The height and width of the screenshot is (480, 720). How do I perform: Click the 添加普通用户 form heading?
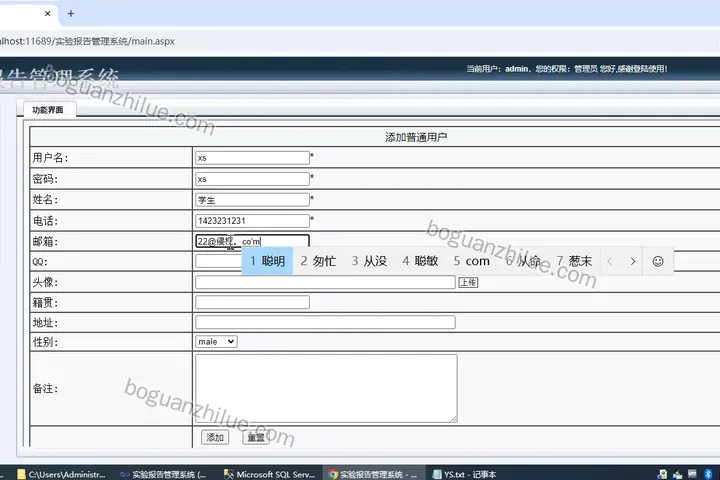(416, 137)
